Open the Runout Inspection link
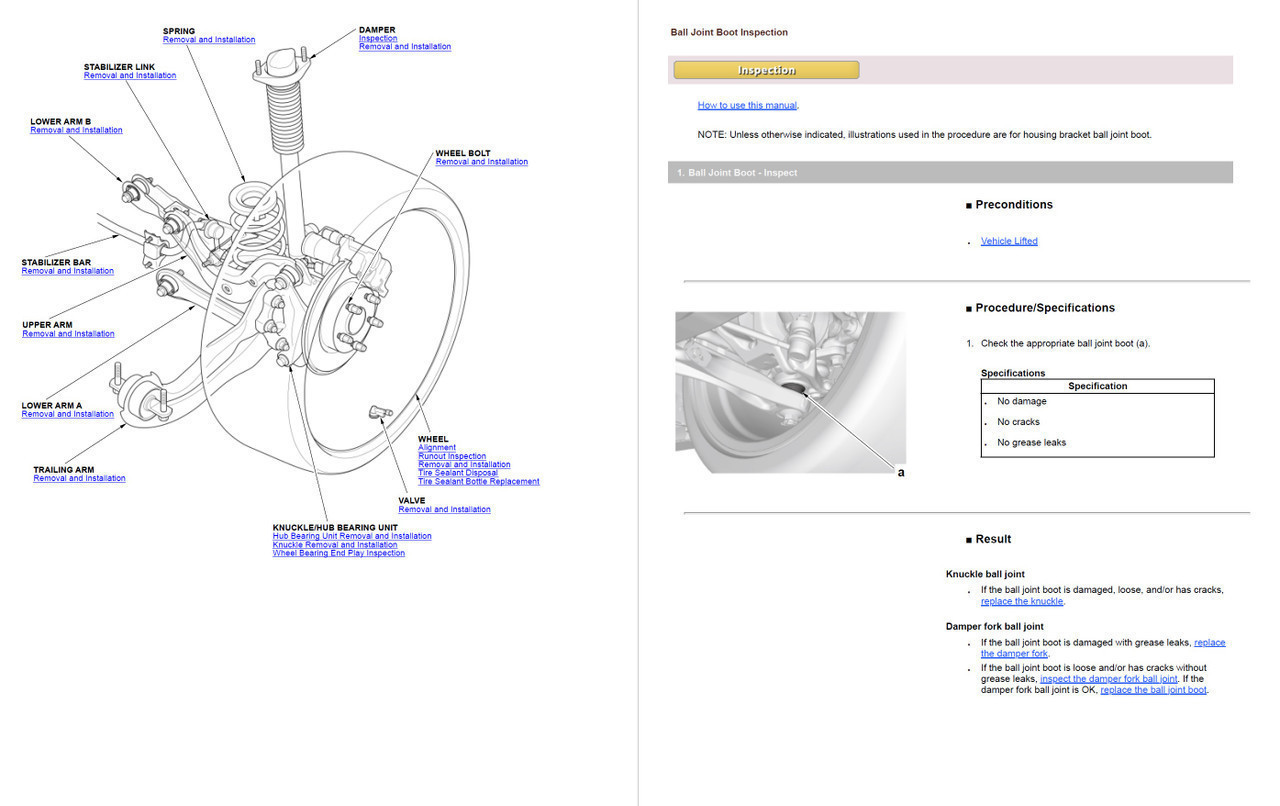Viewport: 1280px width, 806px height. [x=452, y=456]
